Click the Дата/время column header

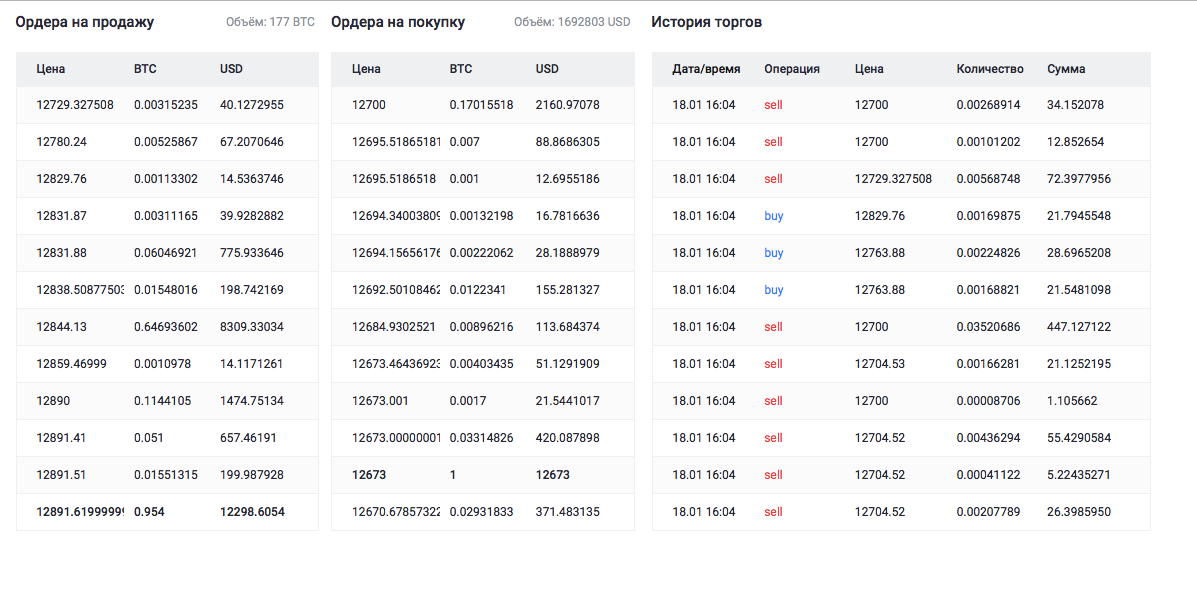[706, 69]
